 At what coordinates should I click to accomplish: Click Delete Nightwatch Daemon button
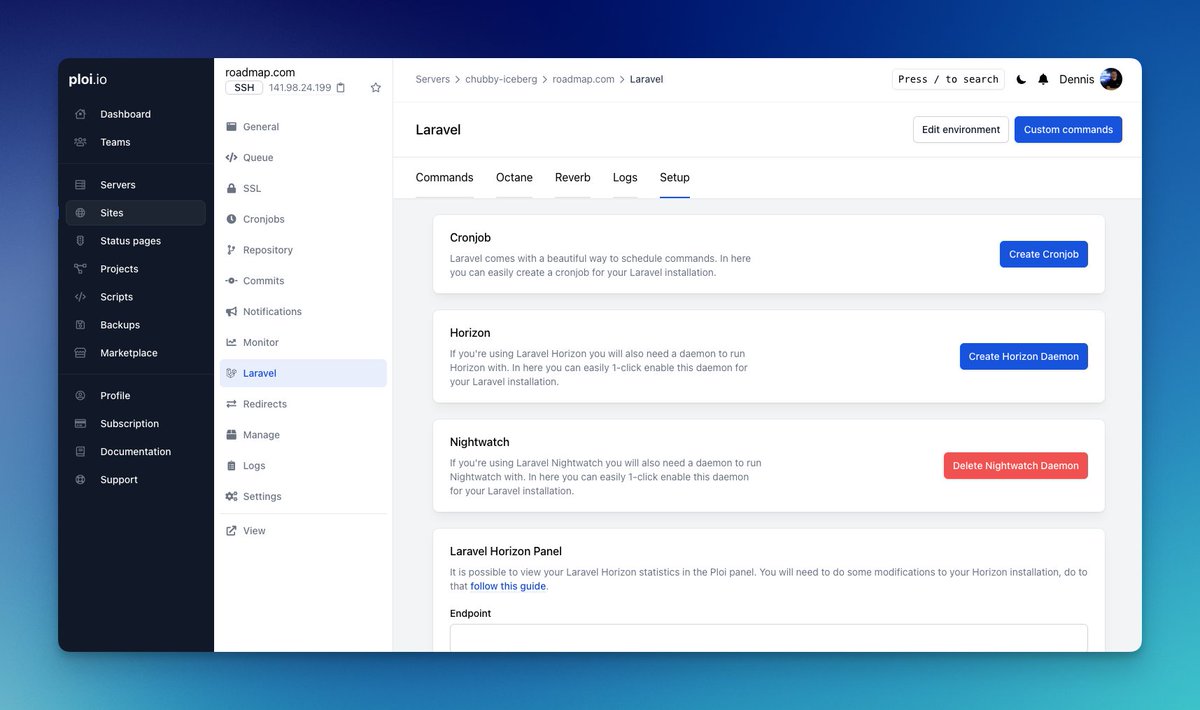coord(1016,465)
